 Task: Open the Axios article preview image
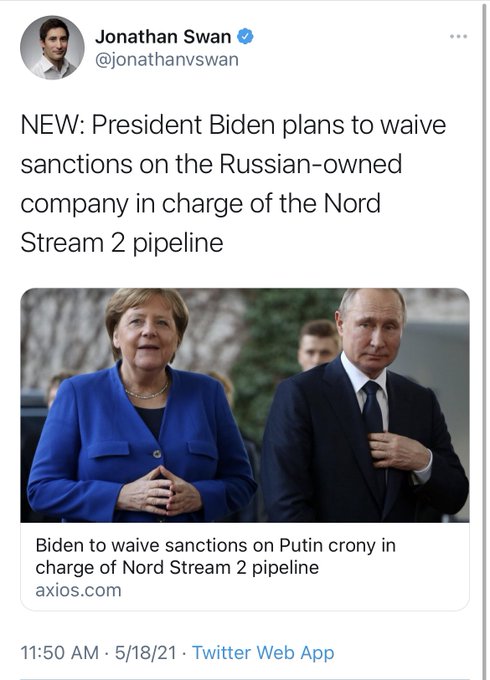pos(245,405)
